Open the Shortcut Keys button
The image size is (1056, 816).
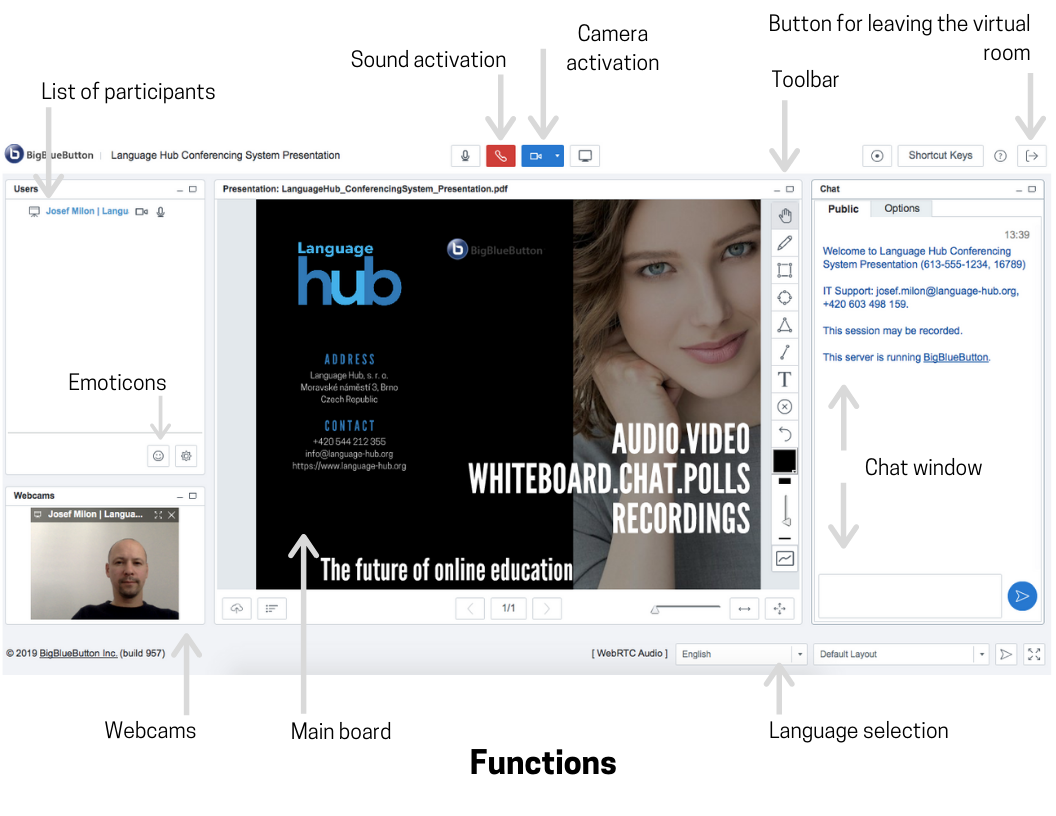(940, 156)
